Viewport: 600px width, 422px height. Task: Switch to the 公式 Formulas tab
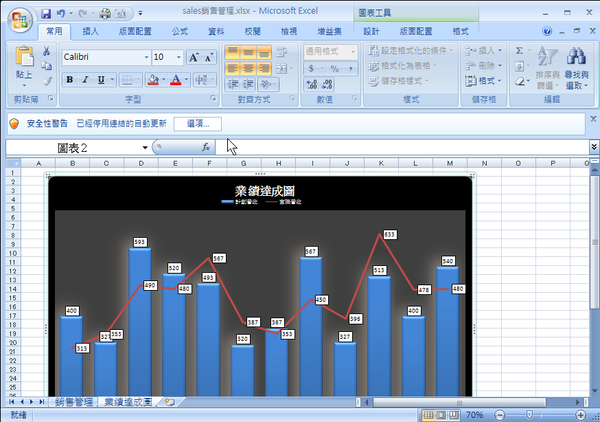(179, 31)
